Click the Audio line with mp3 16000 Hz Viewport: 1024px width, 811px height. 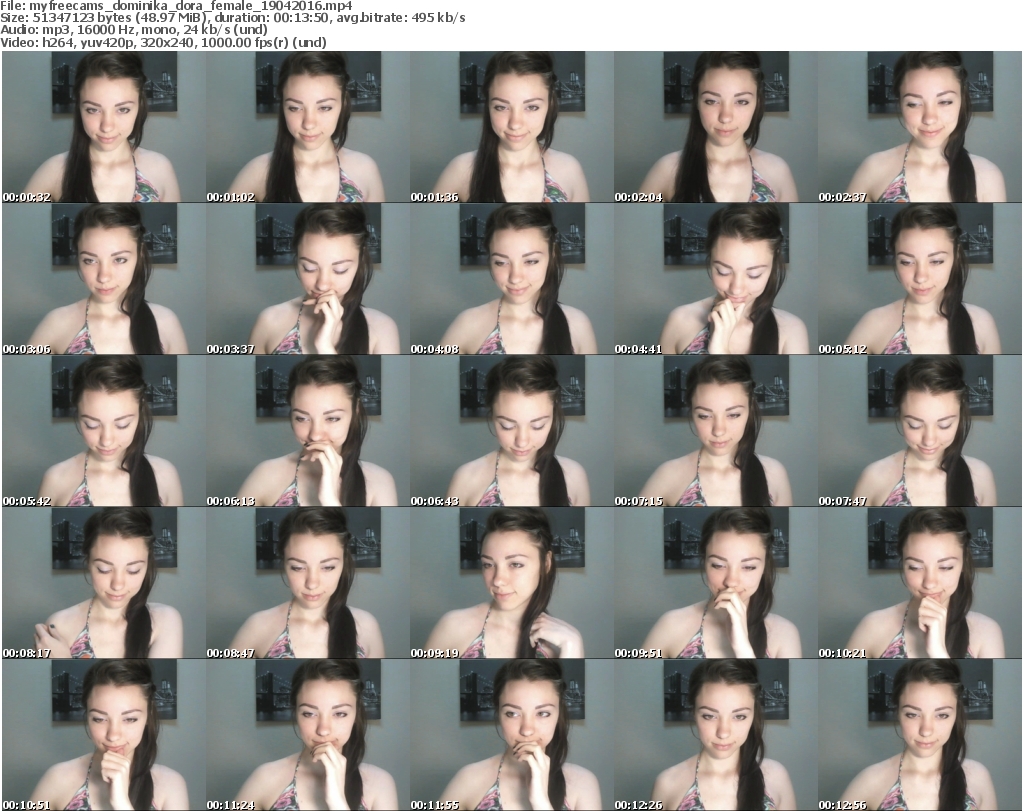point(134,30)
